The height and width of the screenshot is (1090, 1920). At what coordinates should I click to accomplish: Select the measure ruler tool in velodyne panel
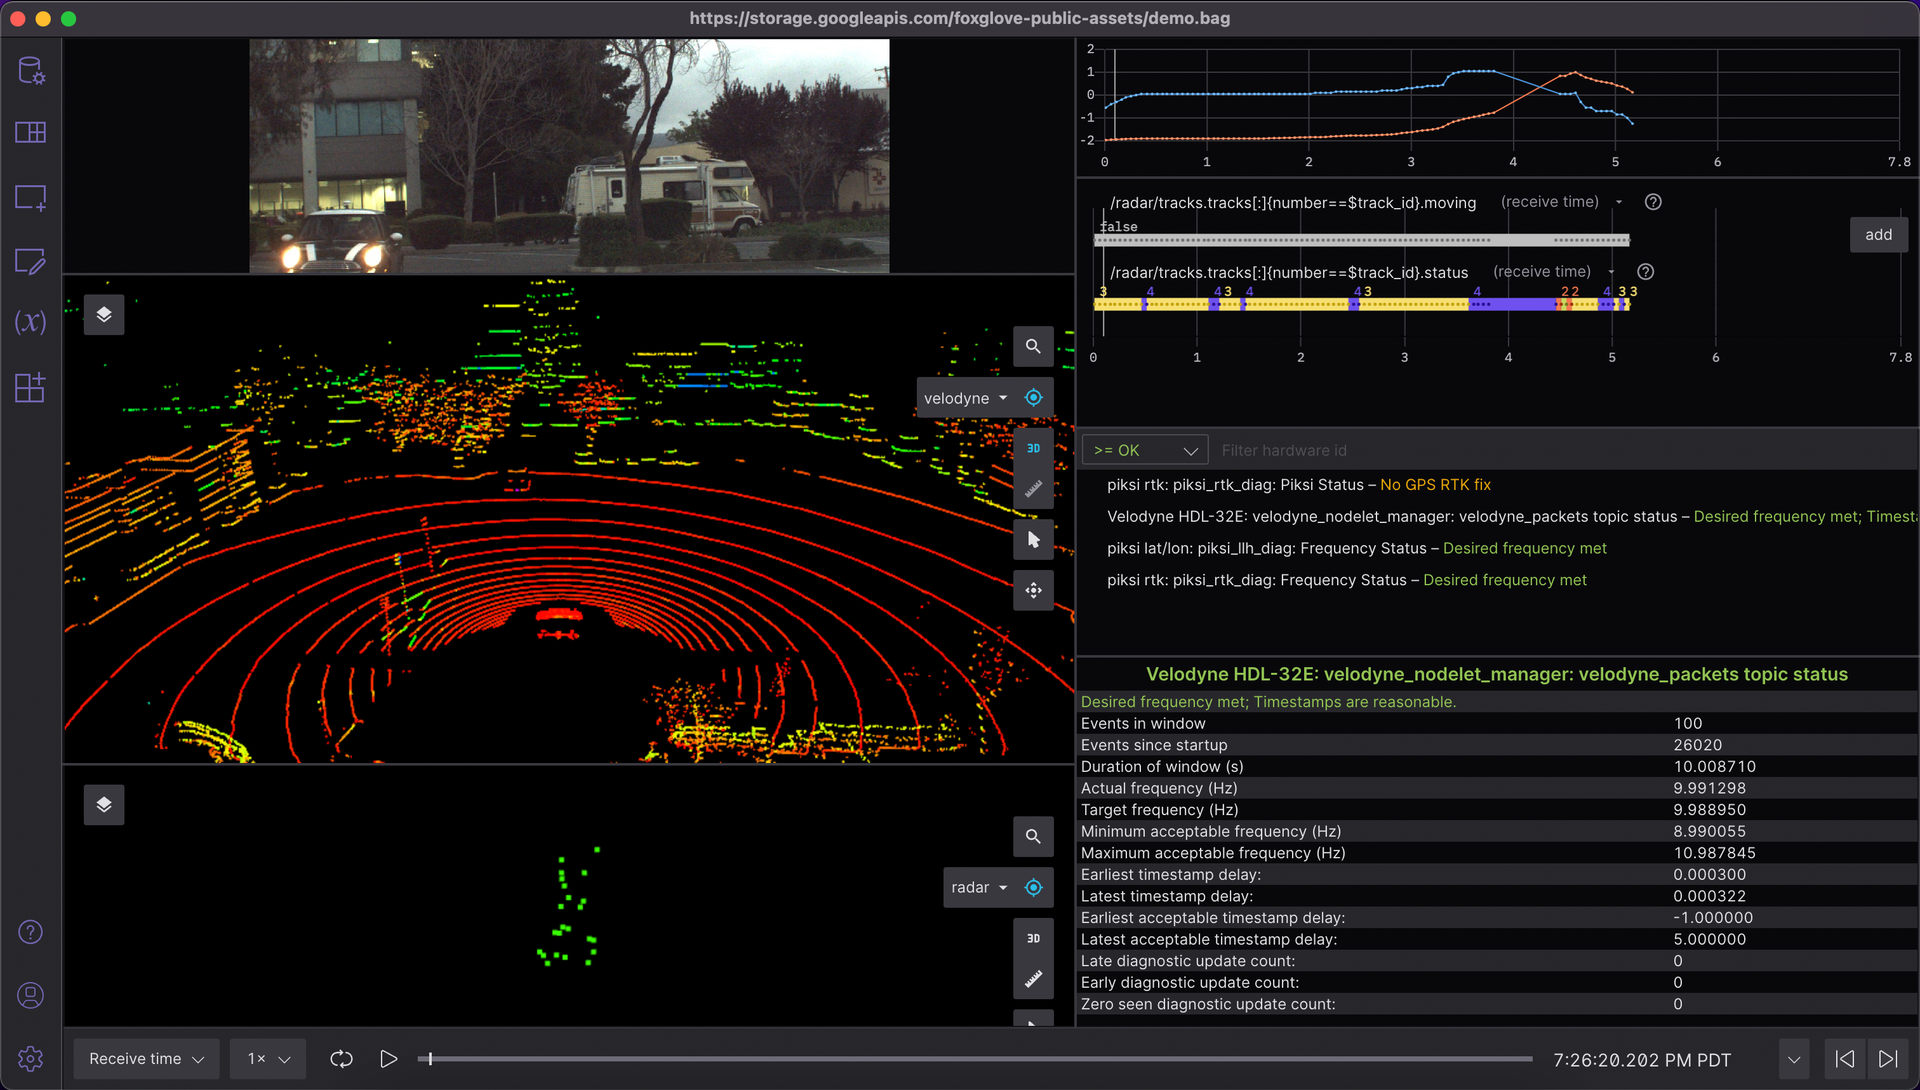[x=1033, y=489]
